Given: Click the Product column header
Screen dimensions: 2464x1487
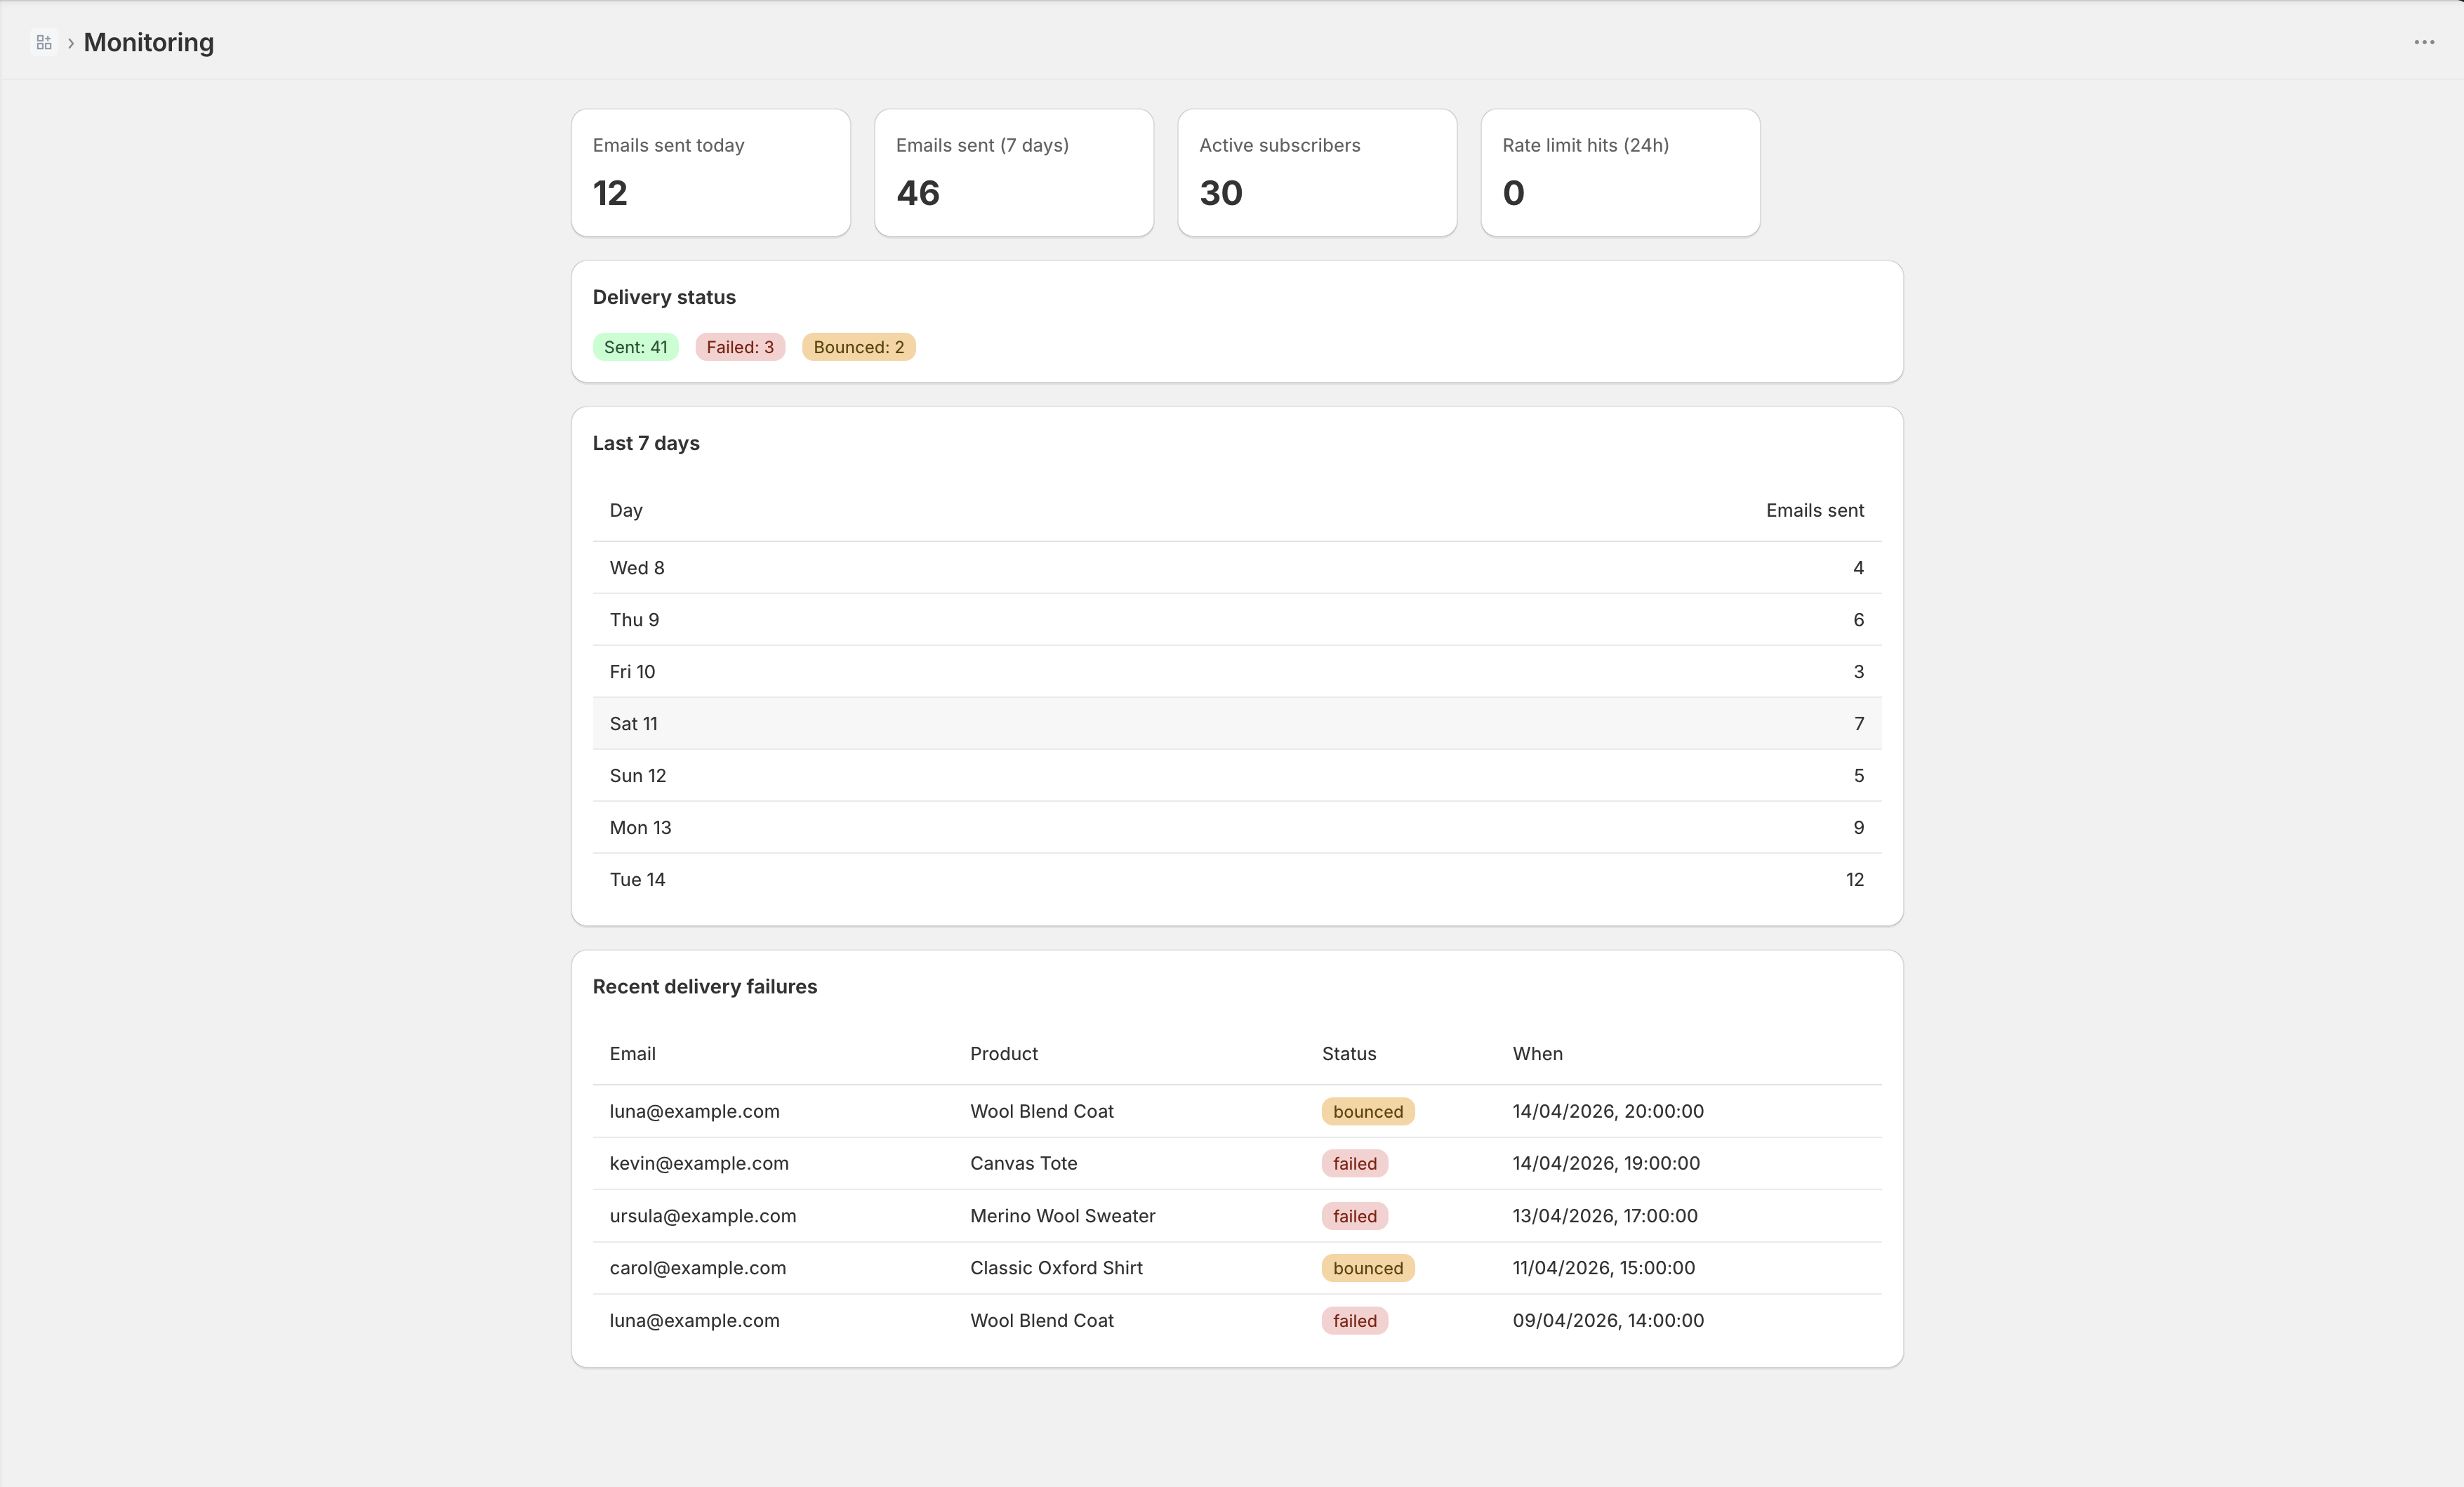Looking at the screenshot, I should (x=1004, y=1054).
